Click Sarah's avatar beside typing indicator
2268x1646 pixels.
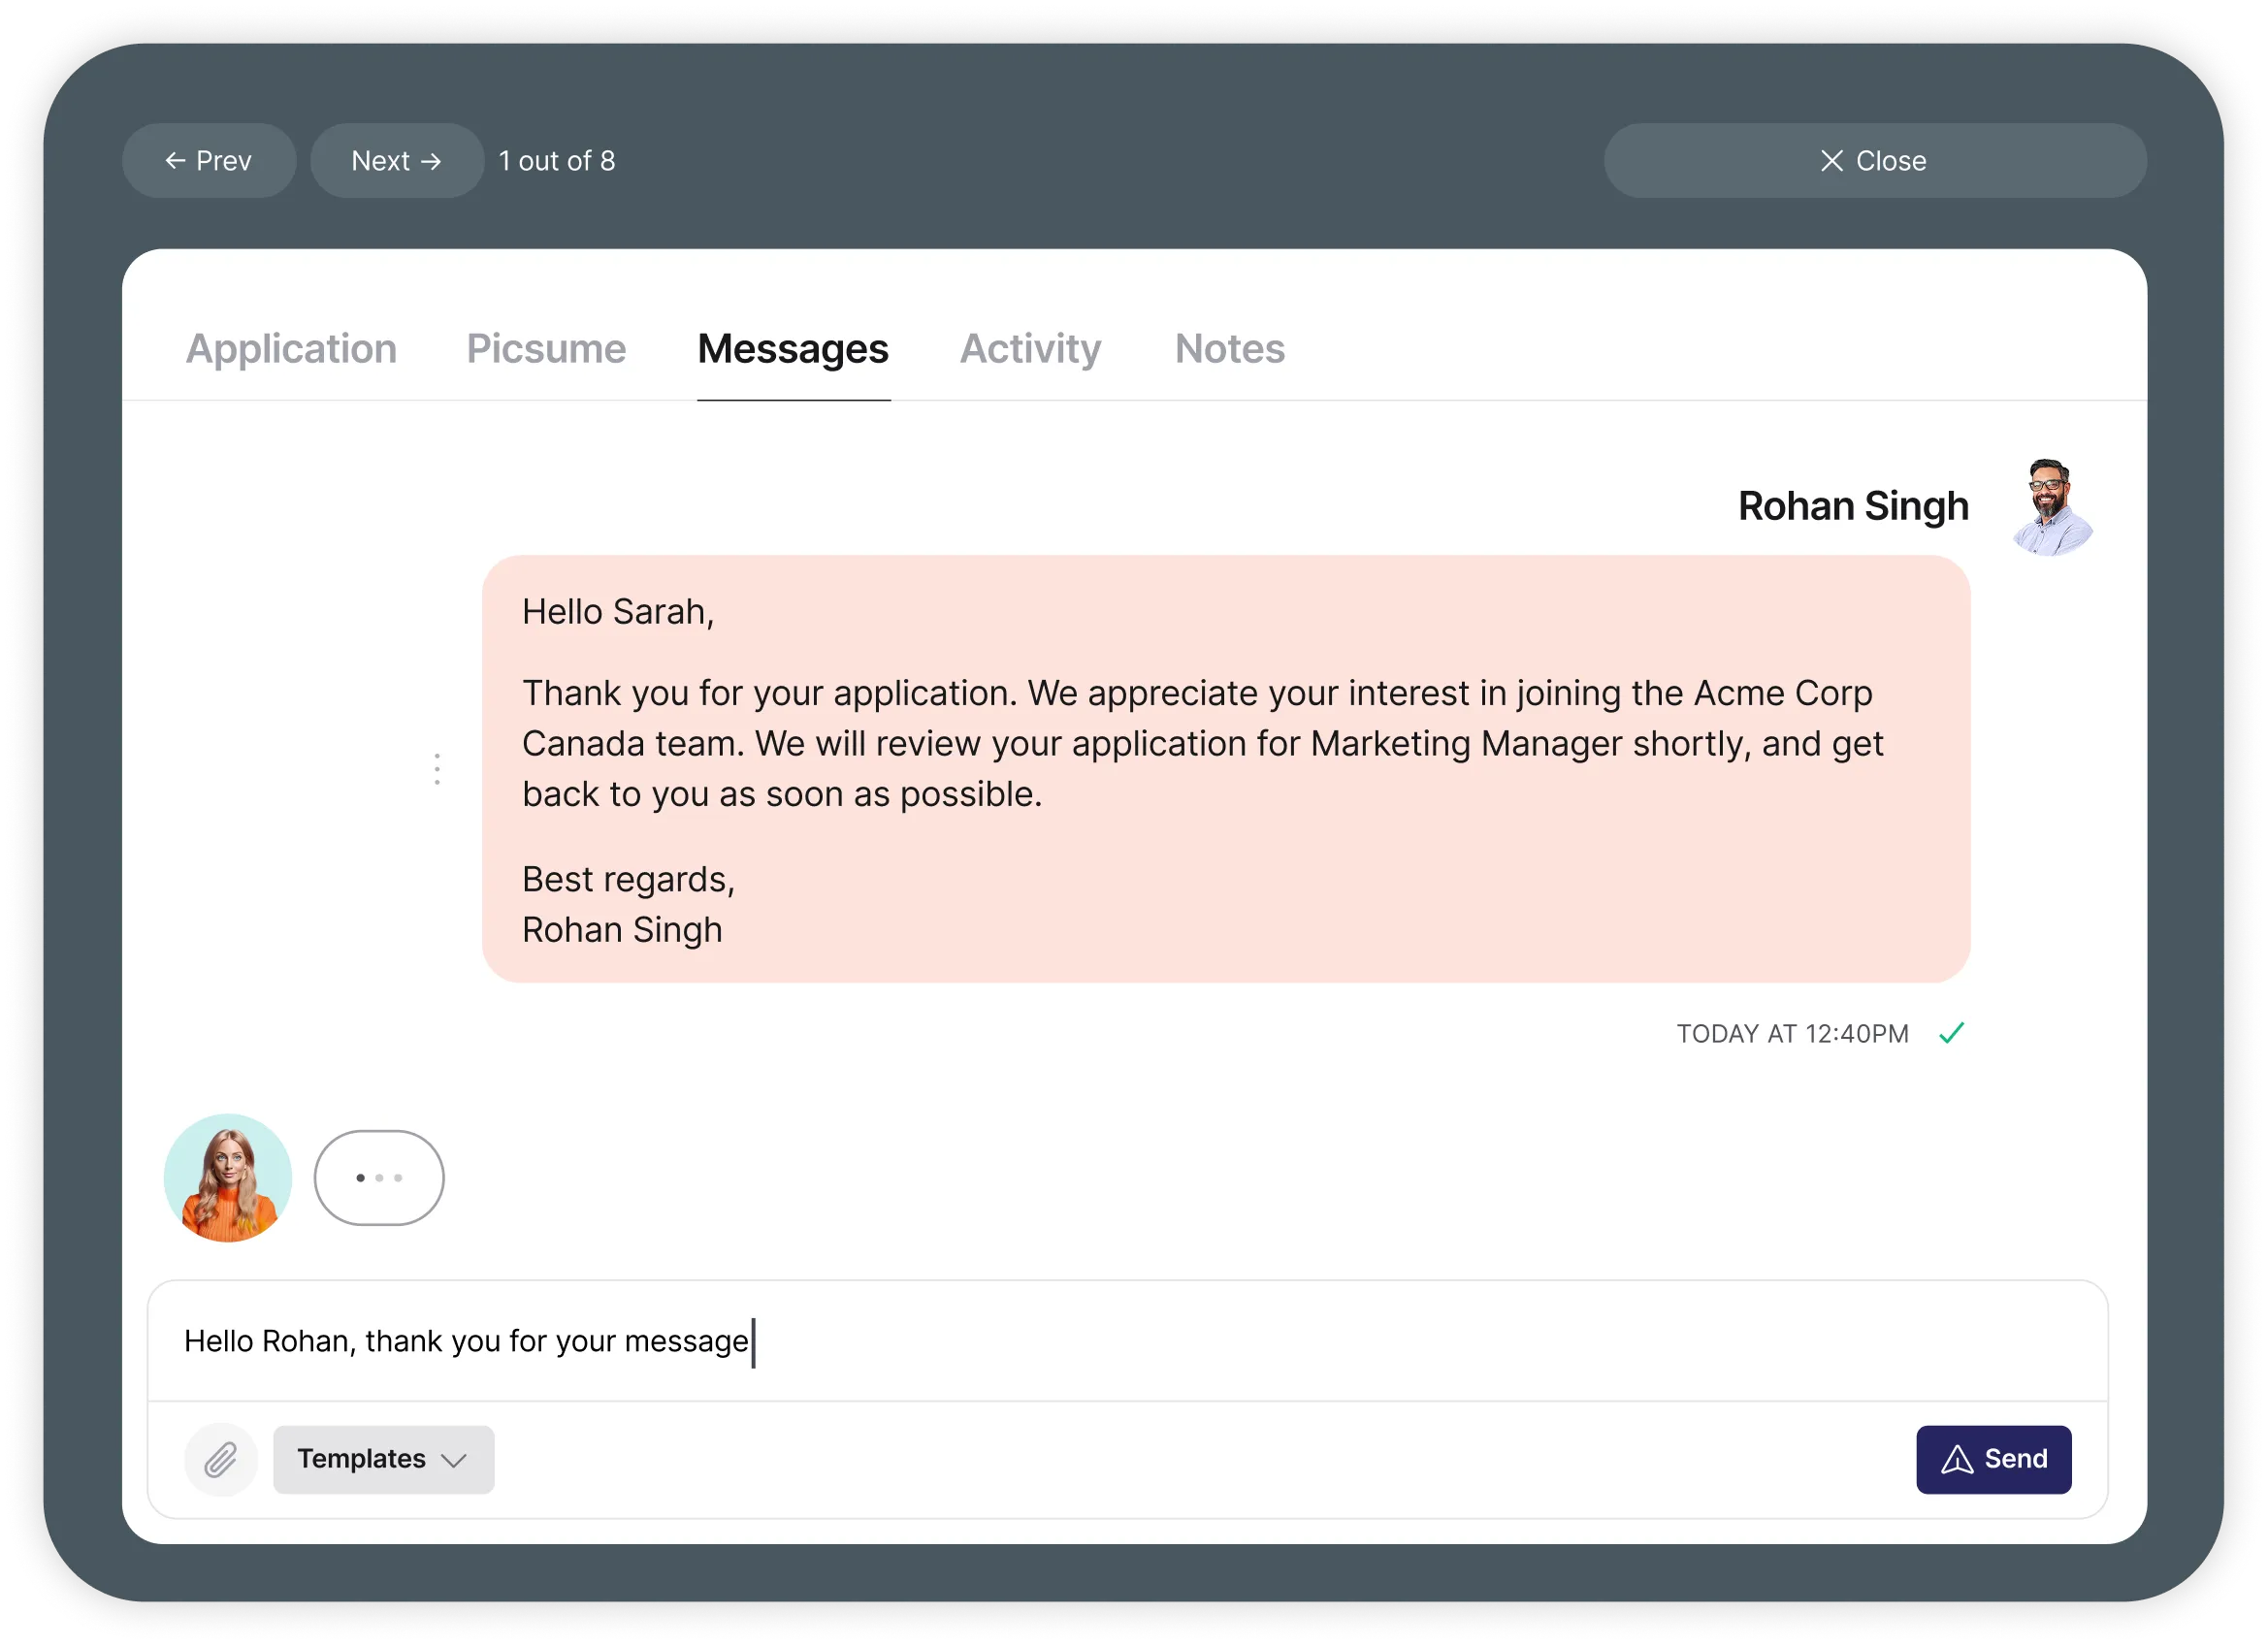coord(228,1177)
